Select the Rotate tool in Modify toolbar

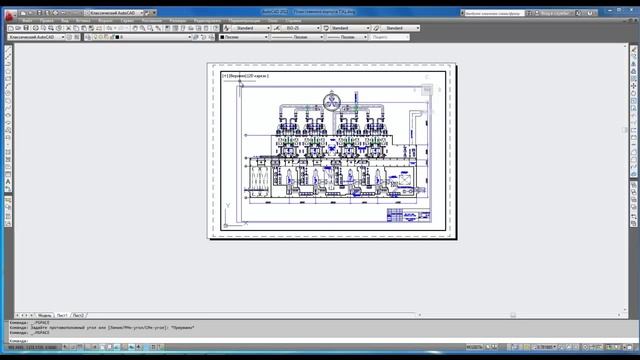click(x=633, y=93)
